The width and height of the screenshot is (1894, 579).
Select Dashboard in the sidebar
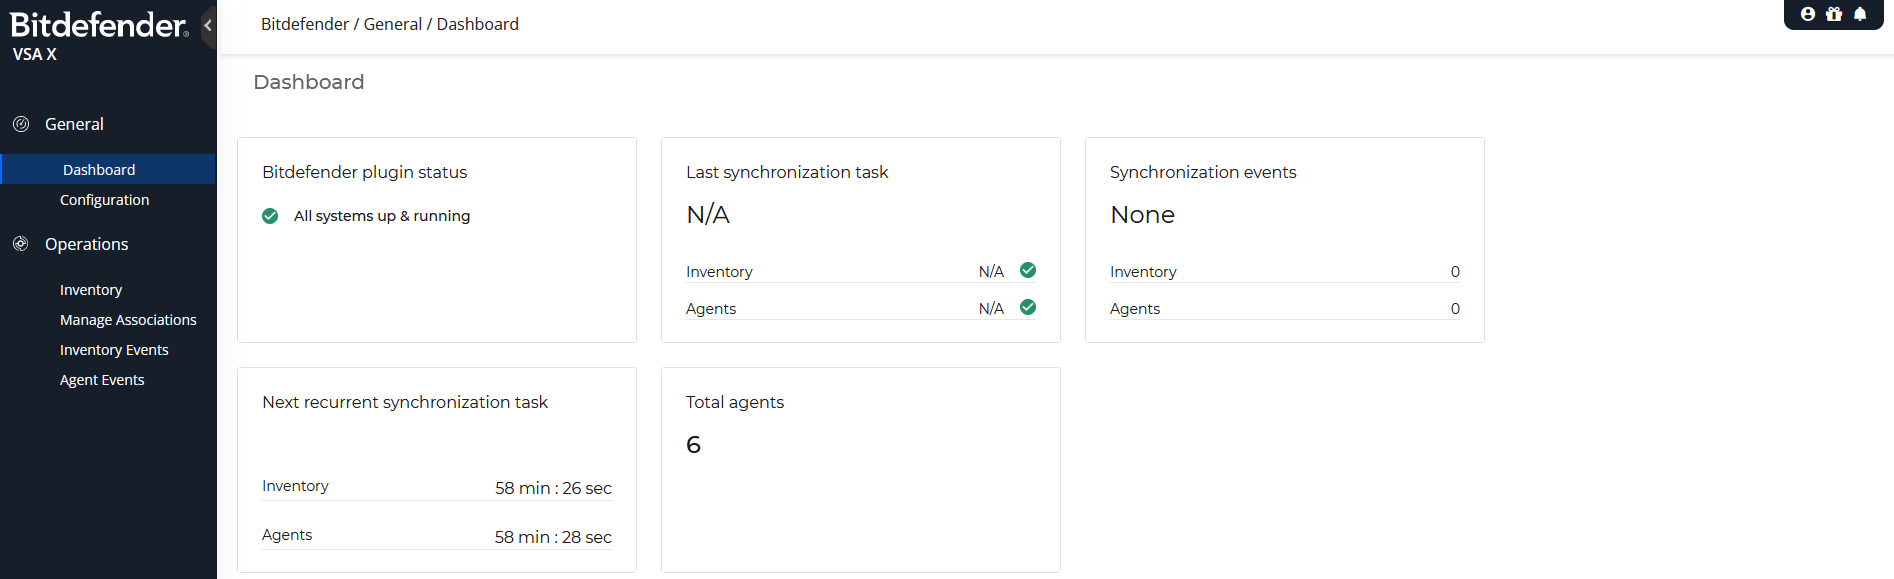pyautogui.click(x=98, y=169)
